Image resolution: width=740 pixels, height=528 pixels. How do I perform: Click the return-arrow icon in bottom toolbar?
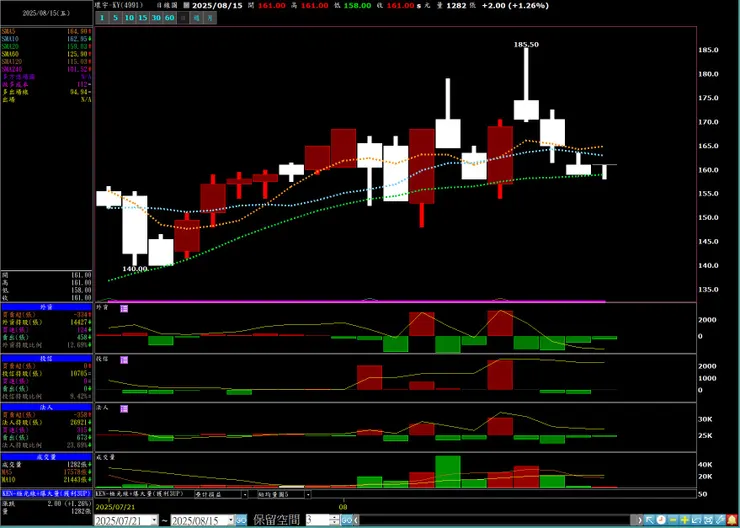[696, 520]
